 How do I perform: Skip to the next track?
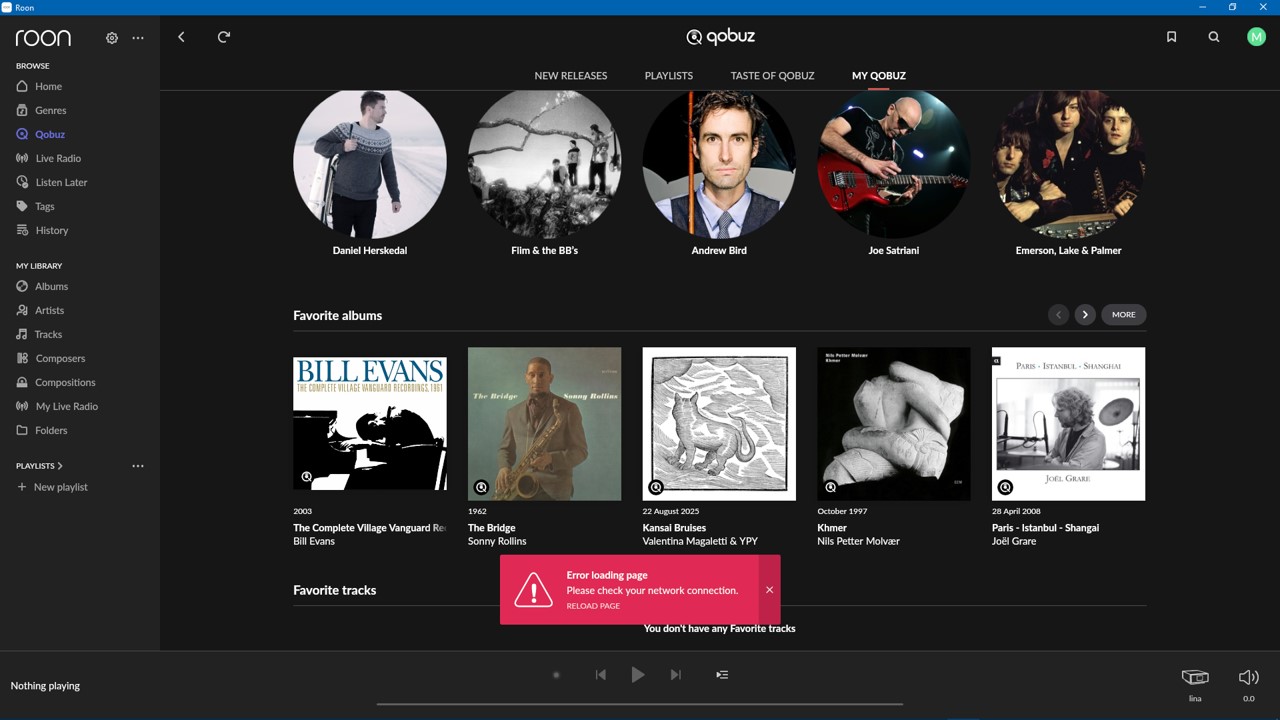[676, 675]
